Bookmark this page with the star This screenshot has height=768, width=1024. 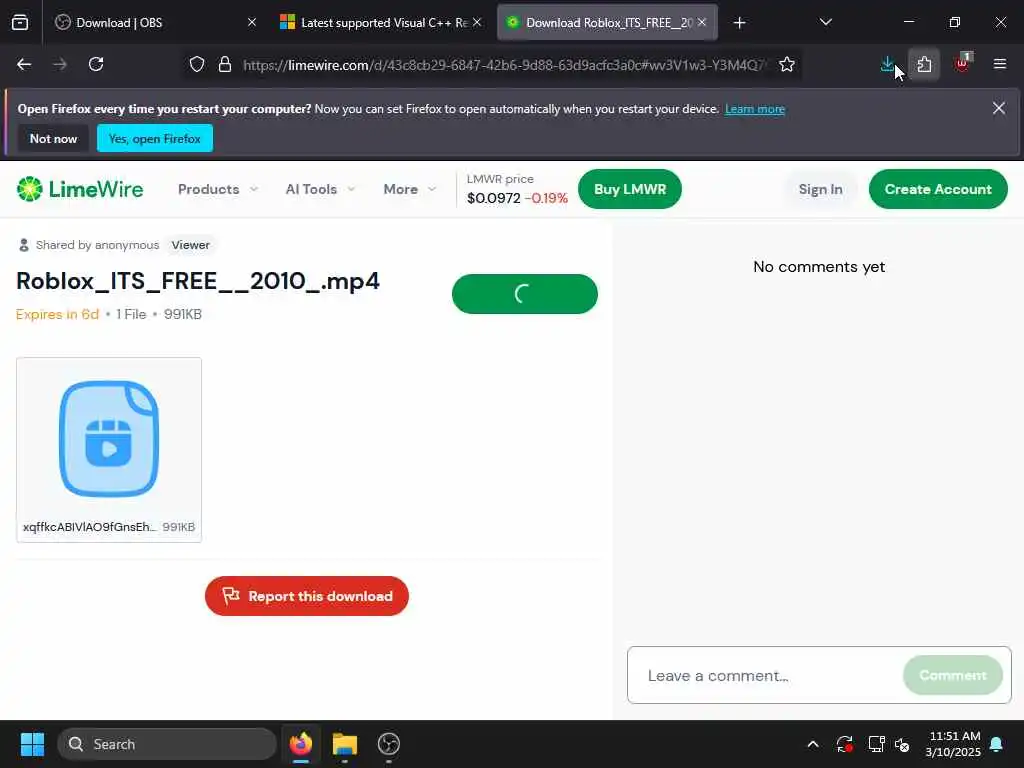point(787,64)
